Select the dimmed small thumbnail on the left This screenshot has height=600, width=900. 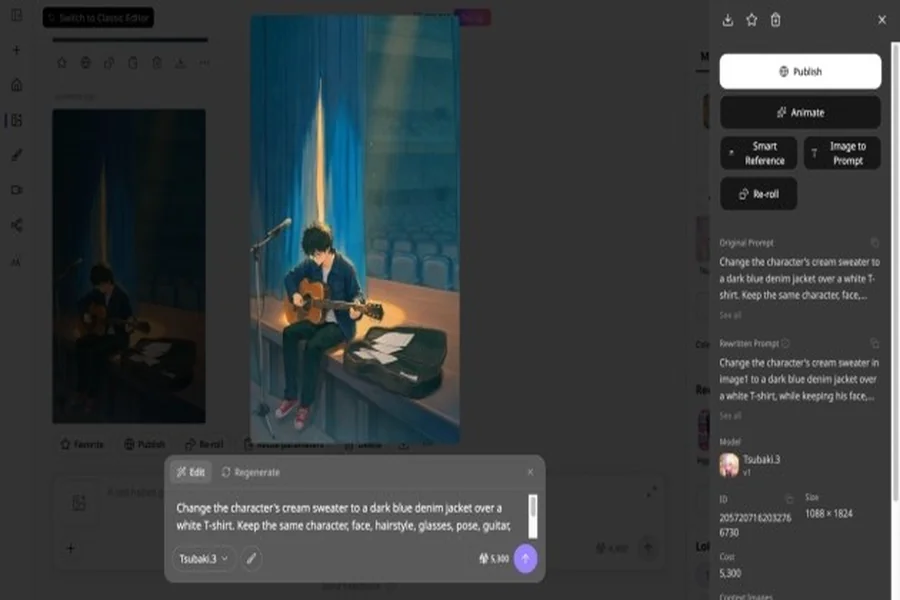click(x=129, y=266)
